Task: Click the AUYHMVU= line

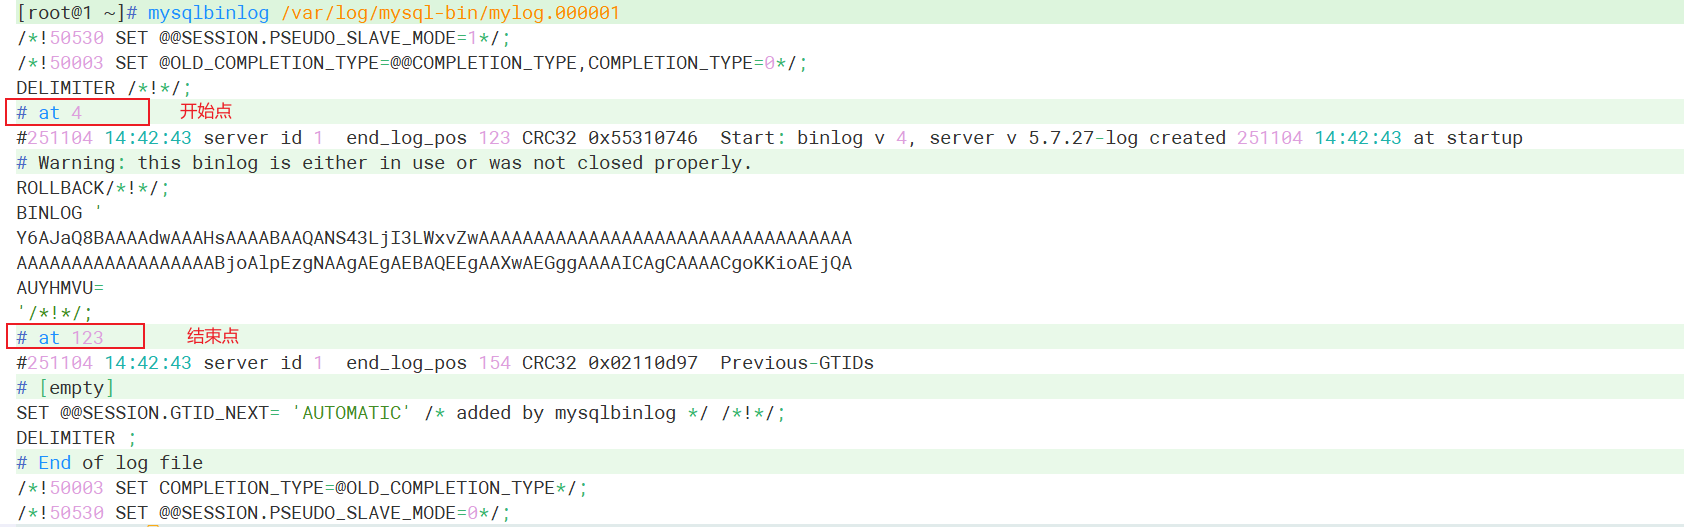Action: 60,288
